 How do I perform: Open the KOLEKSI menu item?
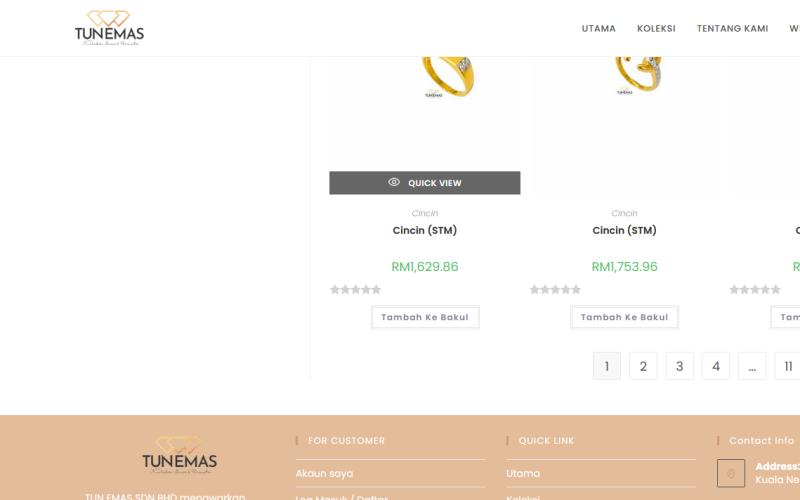656,29
